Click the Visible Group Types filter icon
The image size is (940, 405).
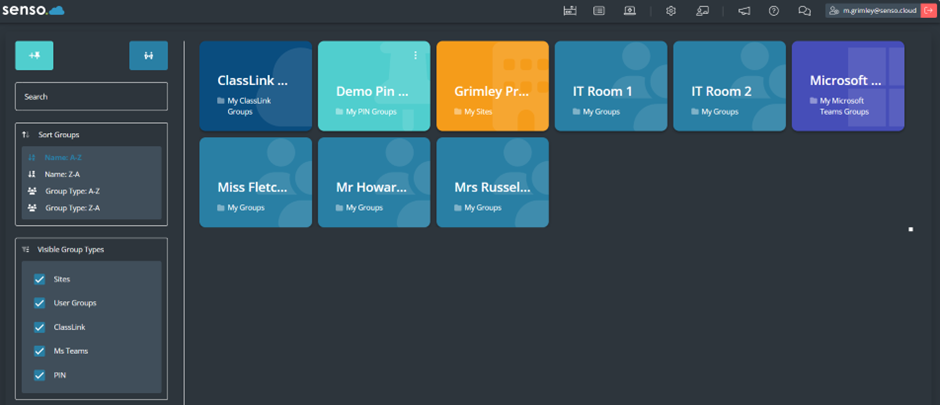25,249
